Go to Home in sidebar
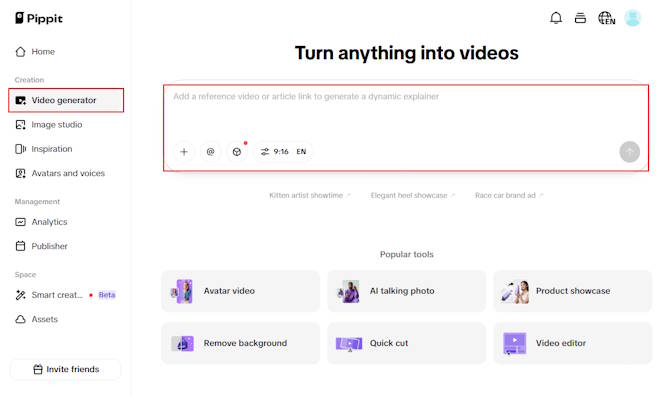 [66, 52]
